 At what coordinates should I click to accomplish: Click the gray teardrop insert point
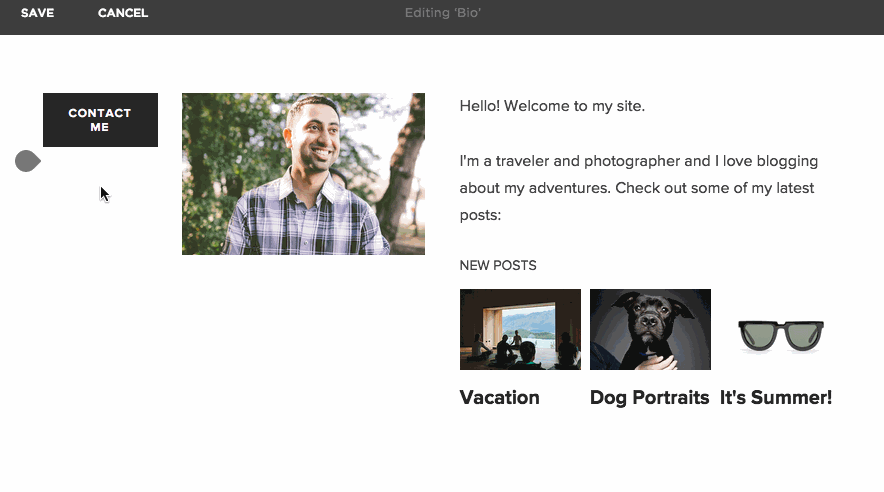point(27,161)
